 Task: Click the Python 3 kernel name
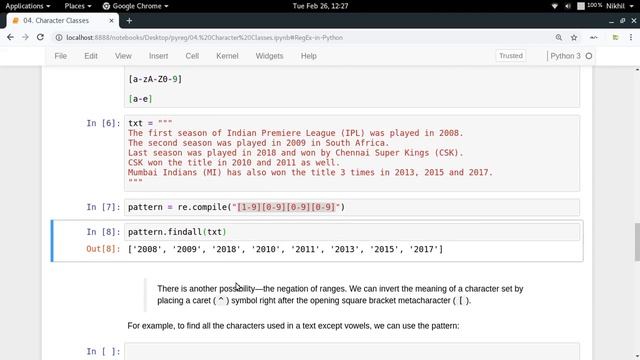565,56
